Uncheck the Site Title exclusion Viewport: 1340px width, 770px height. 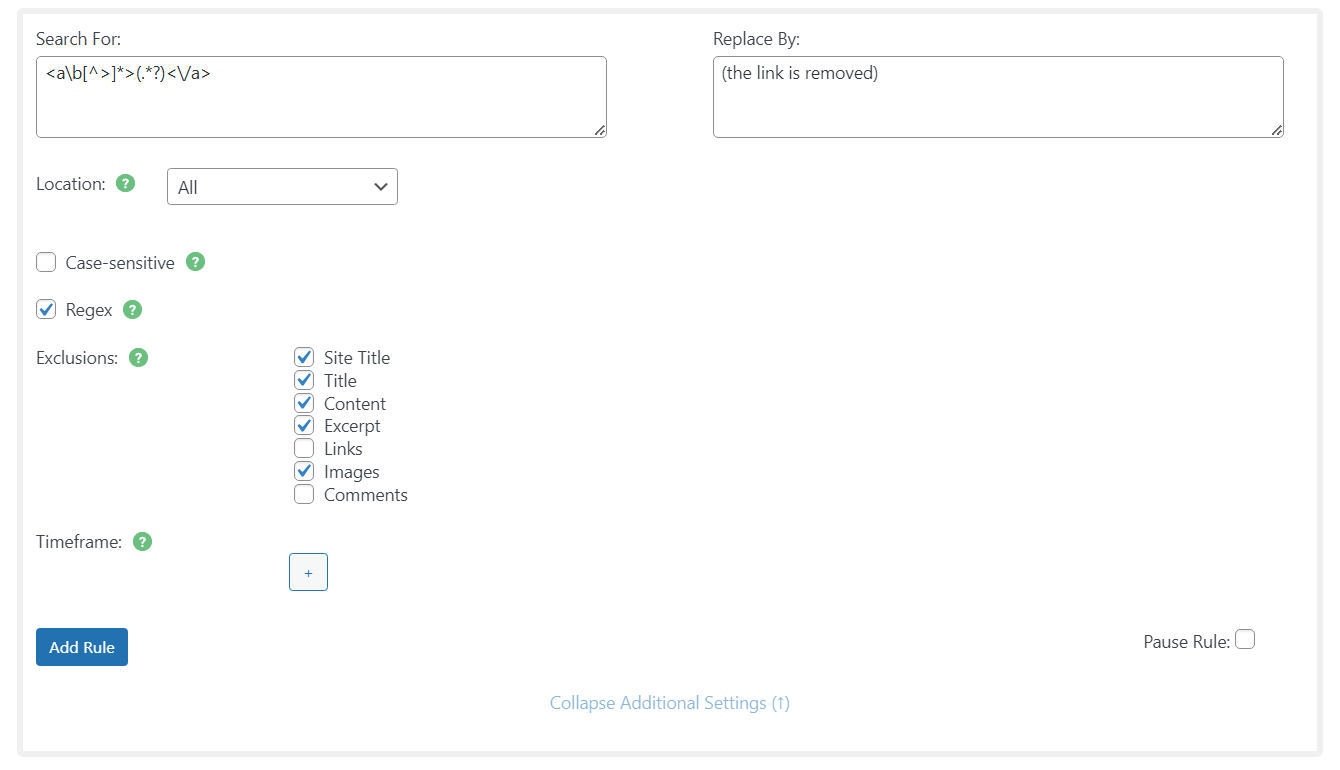coord(304,357)
